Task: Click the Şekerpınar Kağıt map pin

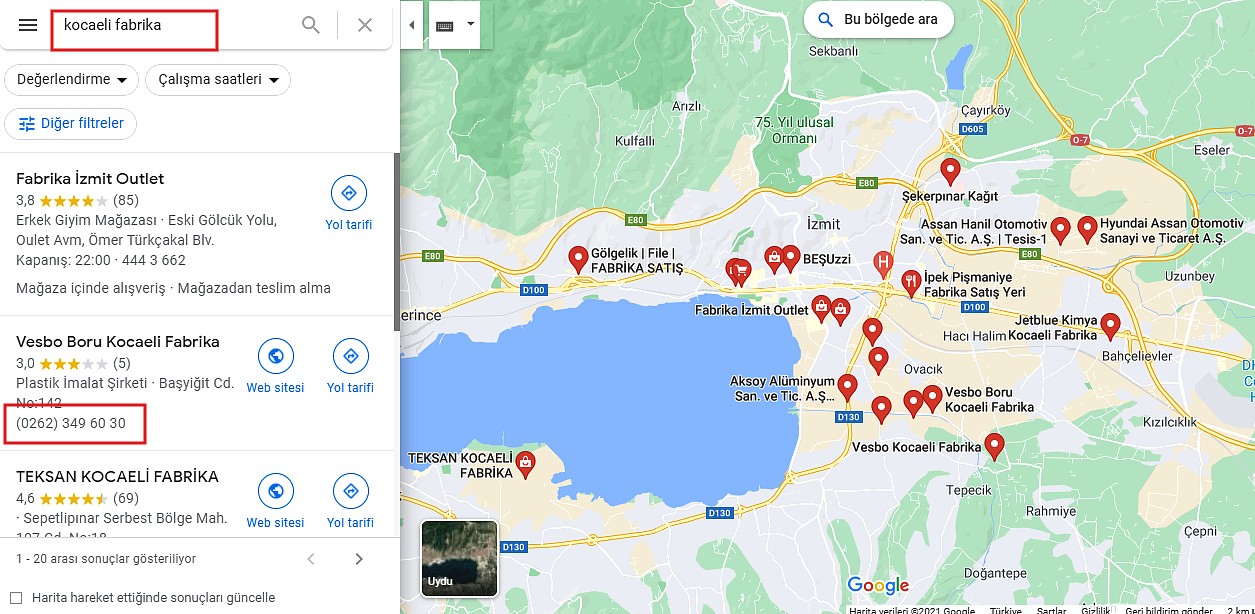Action: point(950,171)
